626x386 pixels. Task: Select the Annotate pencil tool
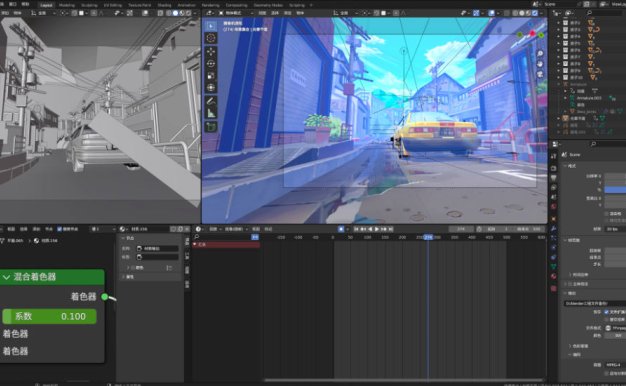(211, 101)
